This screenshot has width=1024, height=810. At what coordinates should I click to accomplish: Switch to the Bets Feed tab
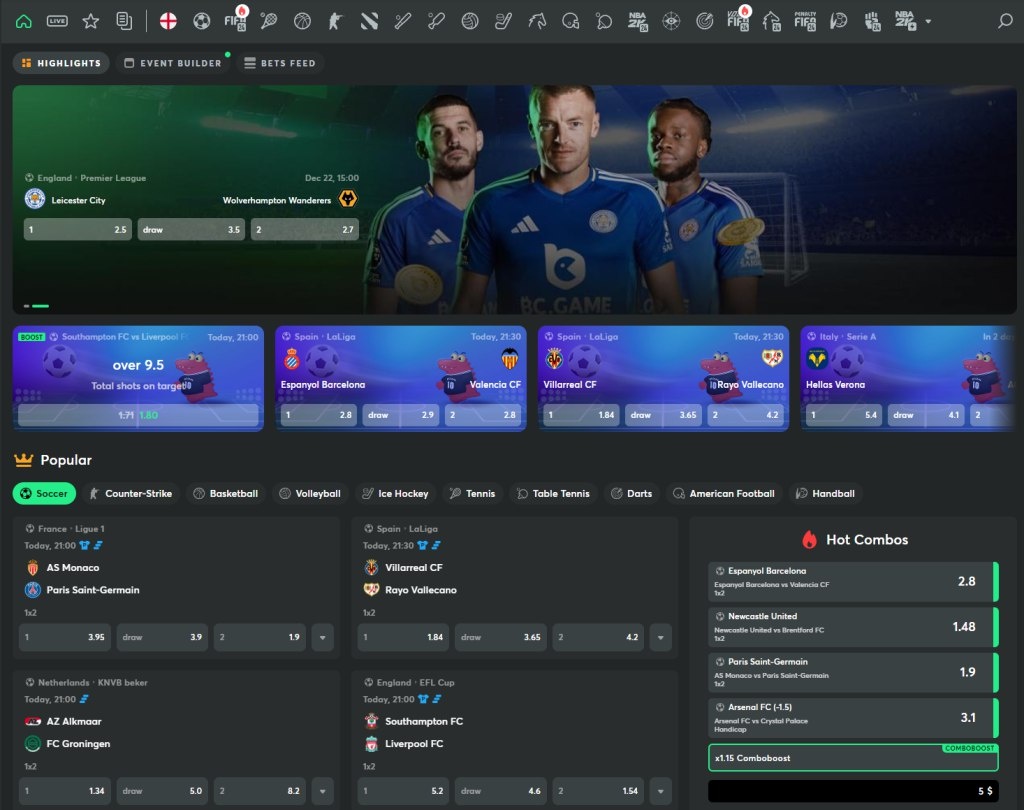tap(280, 63)
